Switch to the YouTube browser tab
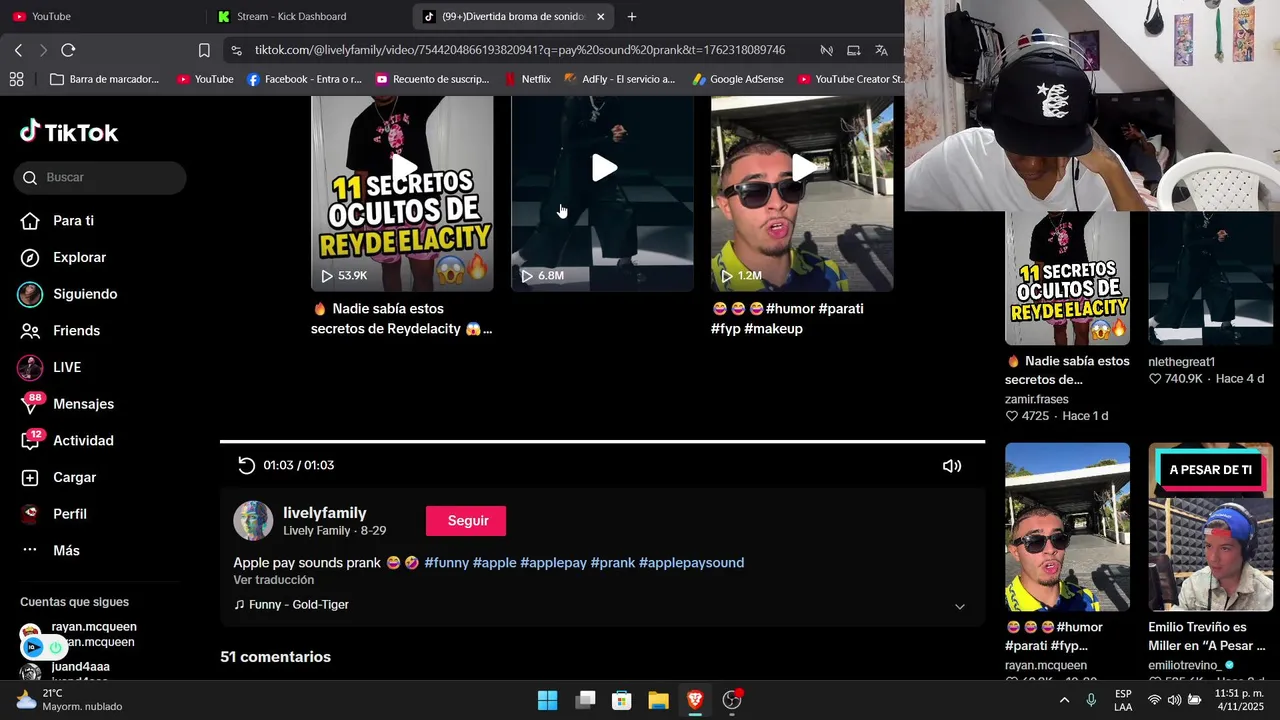This screenshot has width=1280, height=720. (100, 17)
